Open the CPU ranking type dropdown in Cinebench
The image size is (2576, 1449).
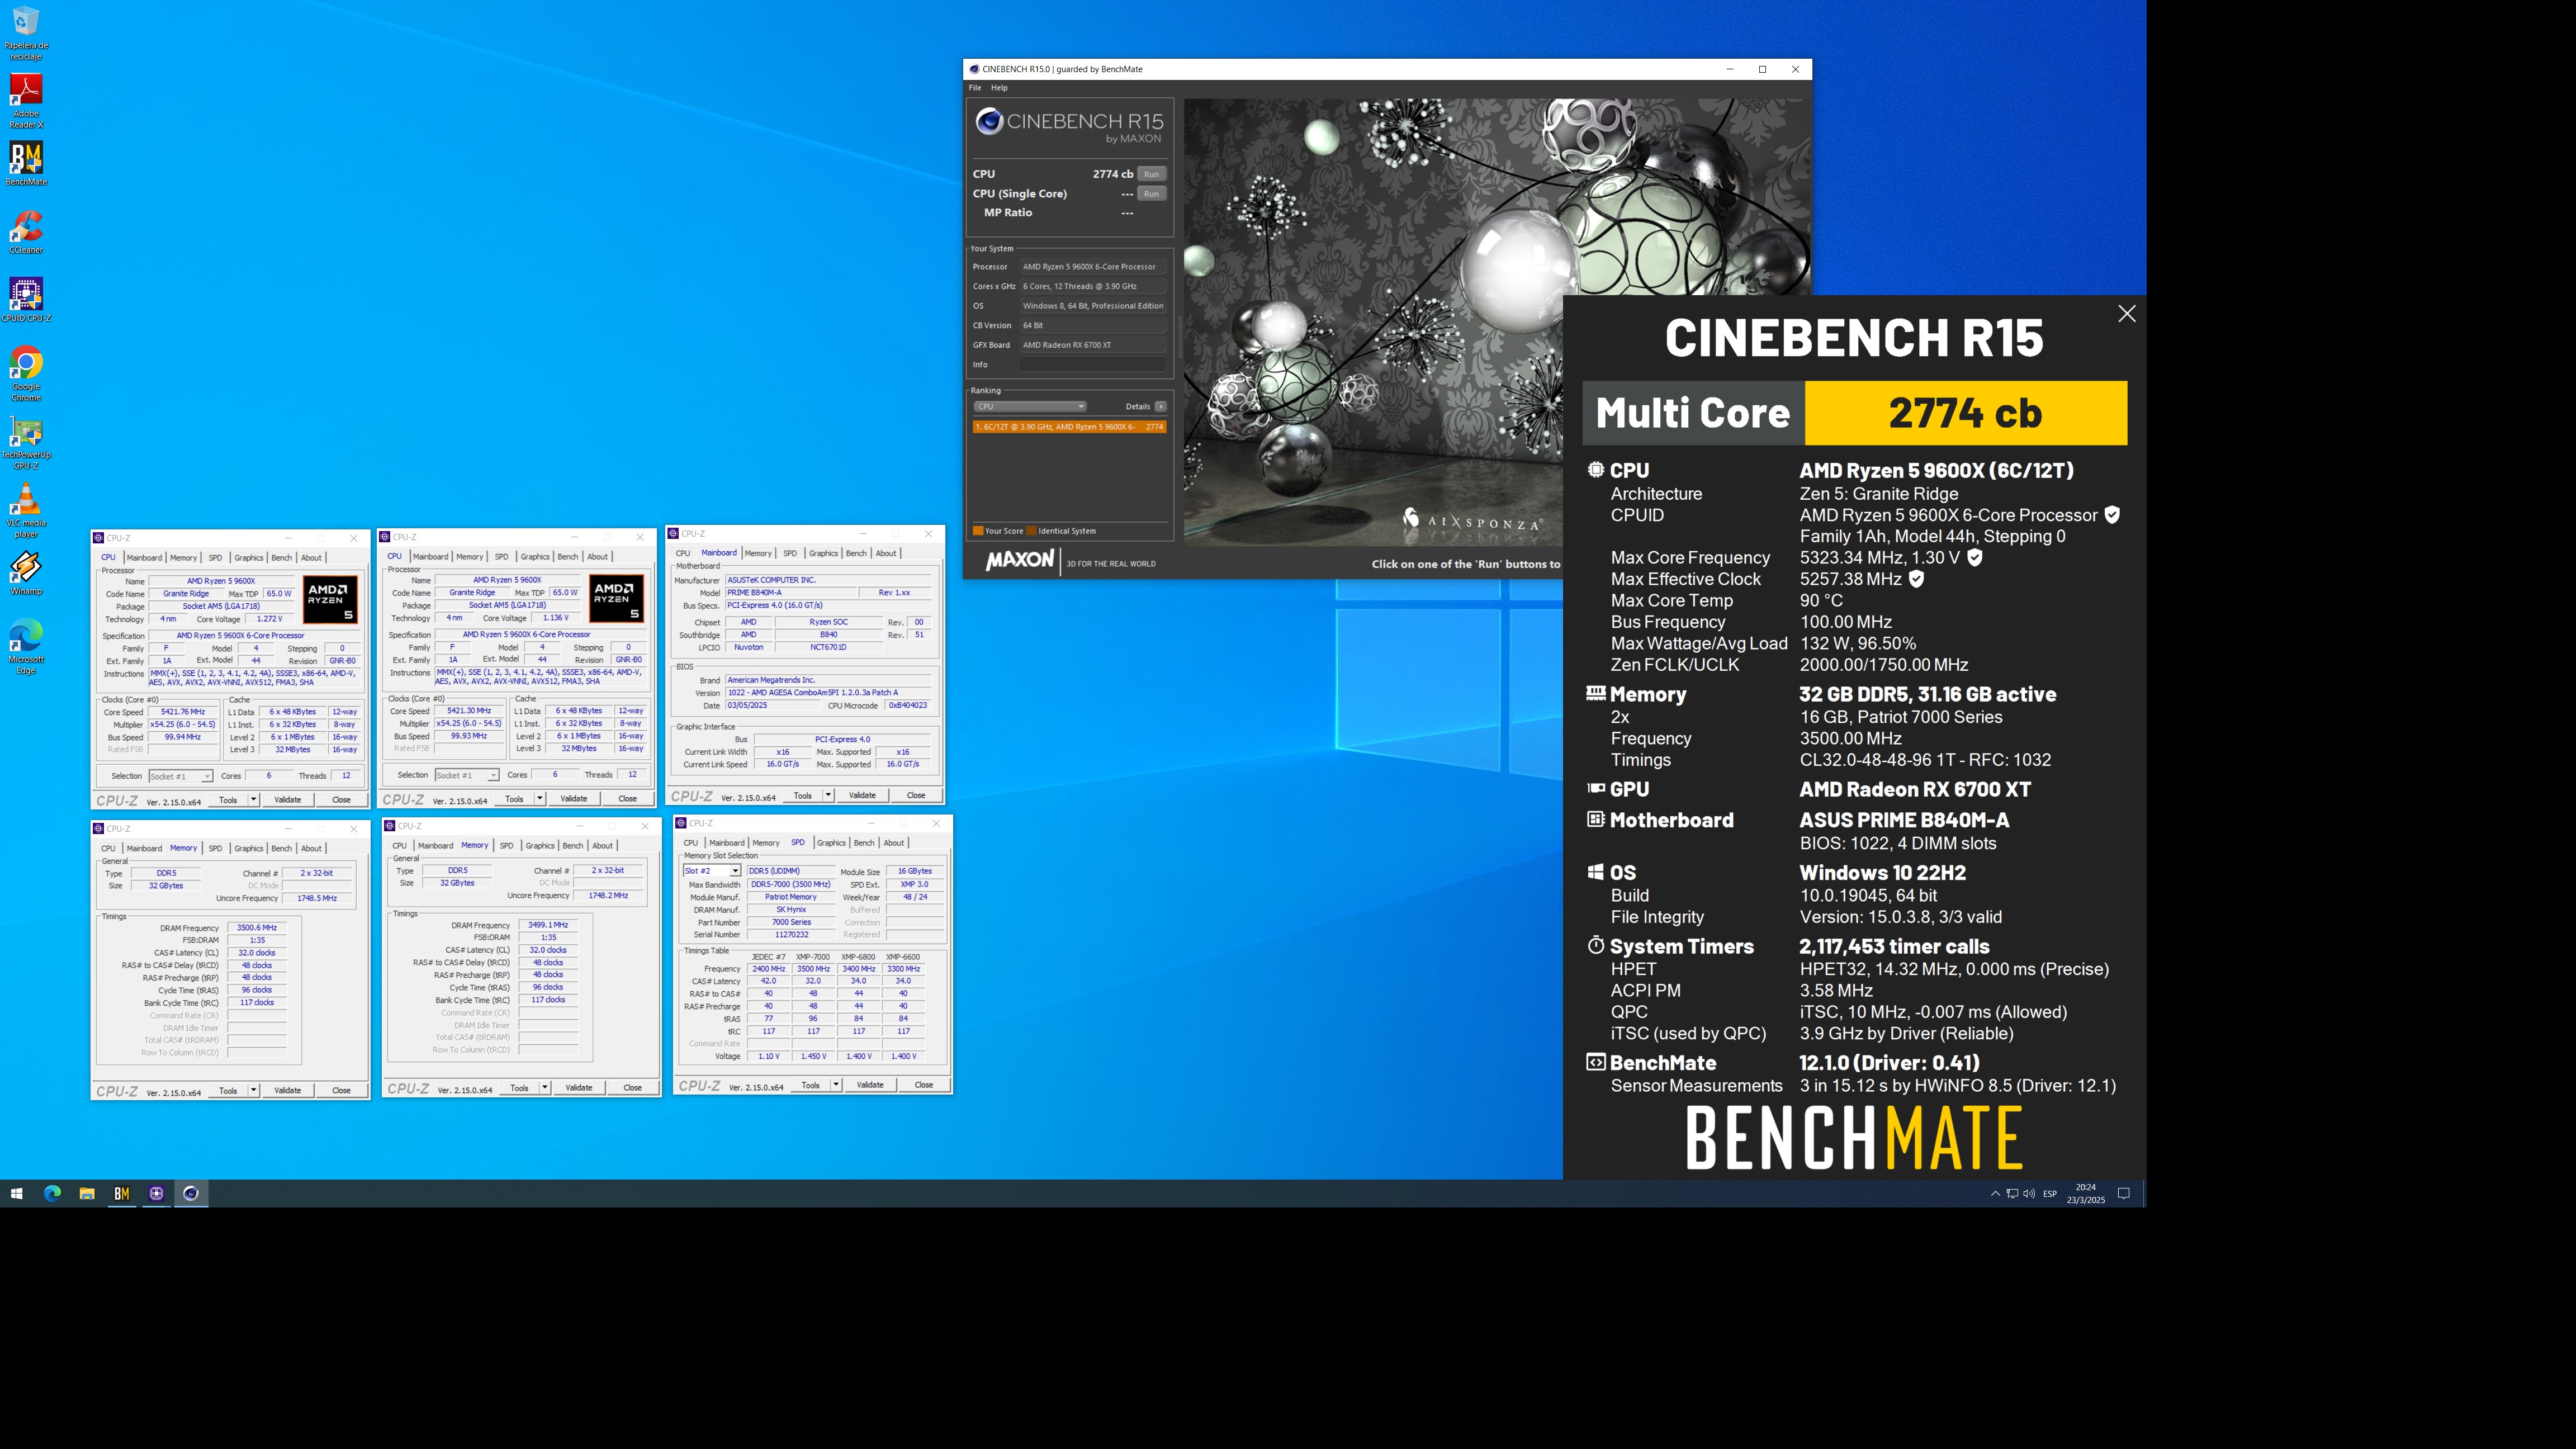coord(1030,407)
